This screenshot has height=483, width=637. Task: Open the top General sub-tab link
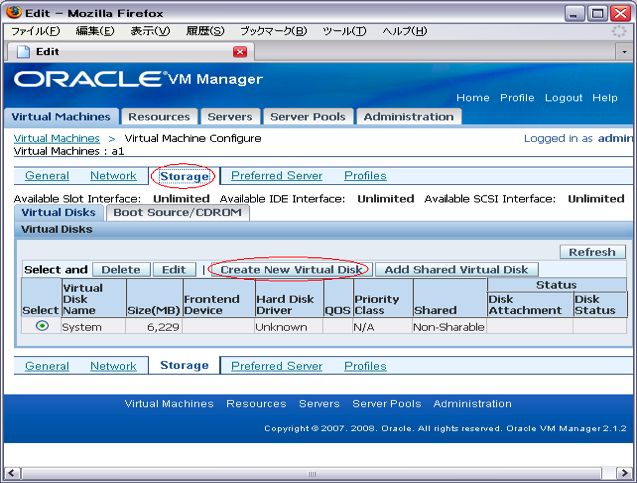(x=47, y=176)
